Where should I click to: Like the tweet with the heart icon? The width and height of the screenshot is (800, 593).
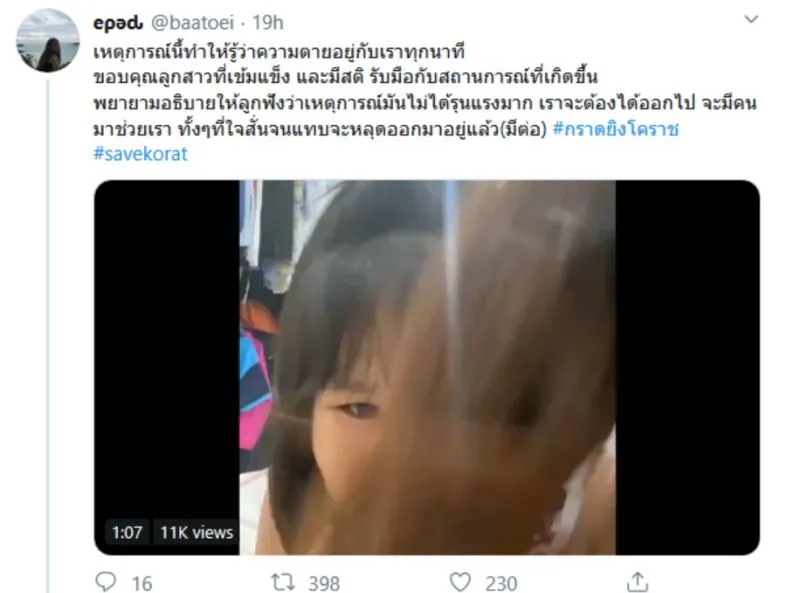coord(460,582)
